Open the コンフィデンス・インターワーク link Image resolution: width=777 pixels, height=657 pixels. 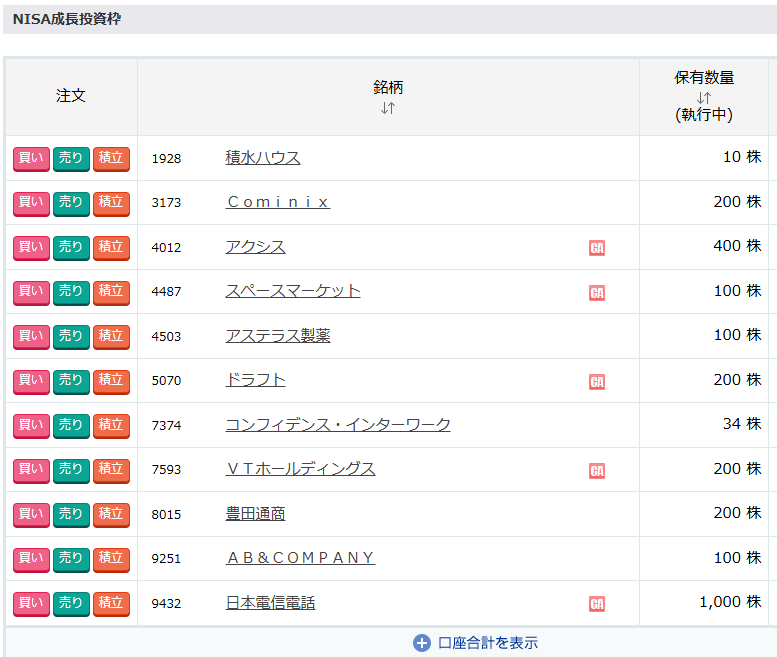click(x=338, y=425)
